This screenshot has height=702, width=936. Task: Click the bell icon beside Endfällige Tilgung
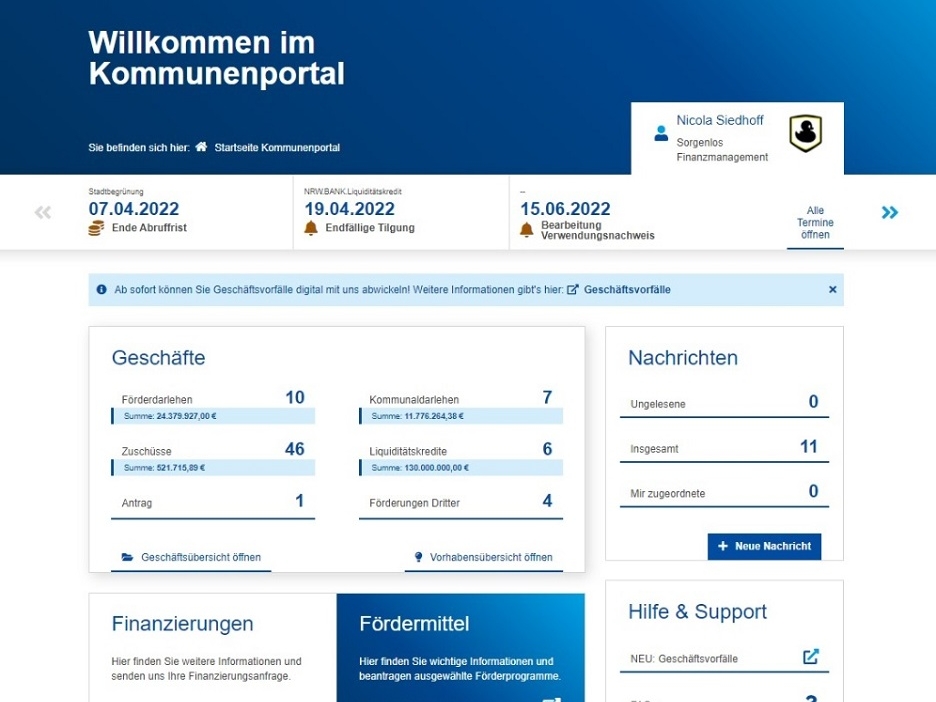tap(312, 227)
